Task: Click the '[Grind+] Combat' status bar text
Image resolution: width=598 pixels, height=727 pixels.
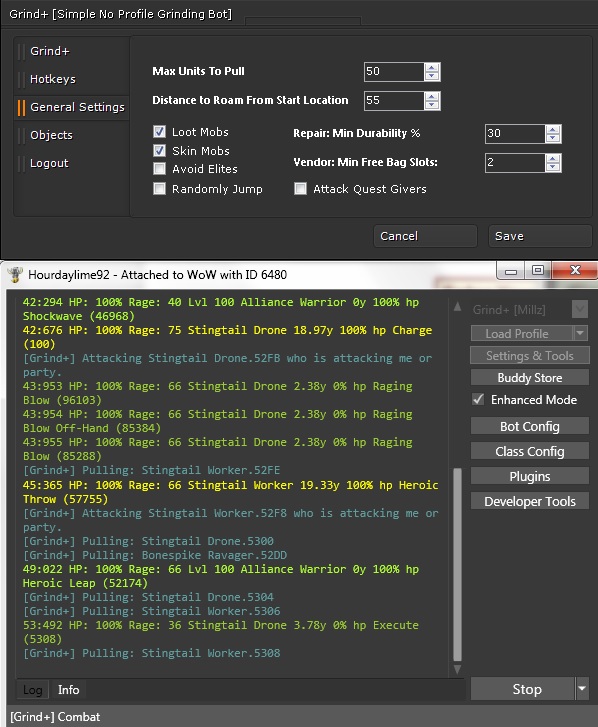Action: [x=55, y=717]
